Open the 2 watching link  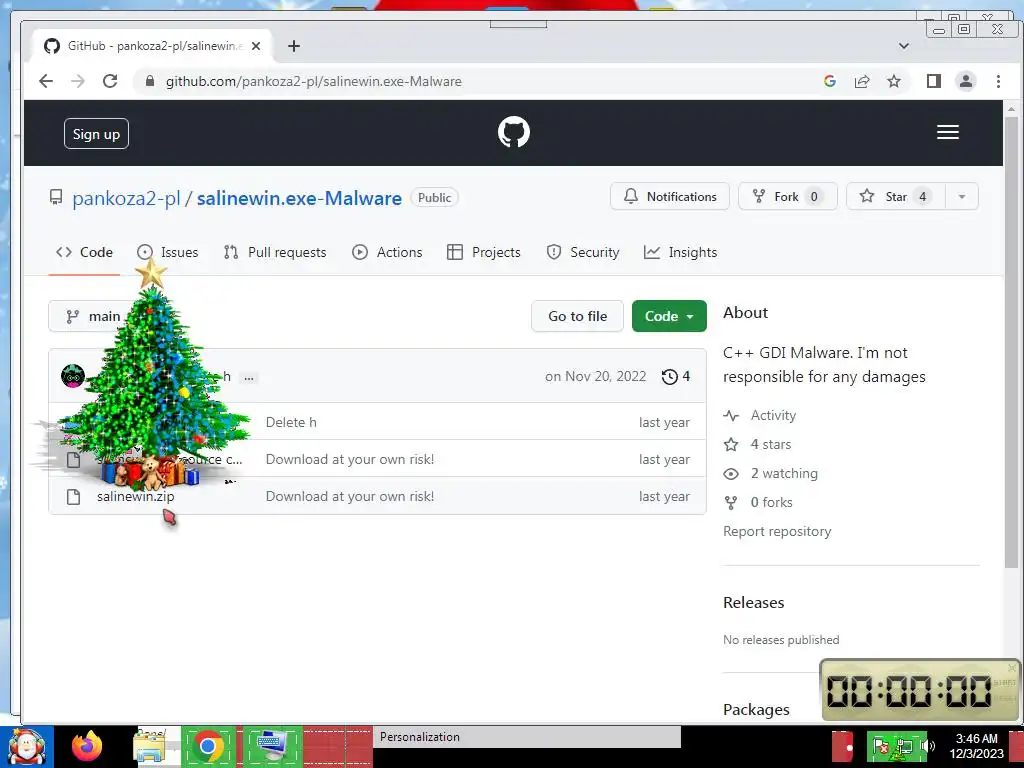click(784, 473)
